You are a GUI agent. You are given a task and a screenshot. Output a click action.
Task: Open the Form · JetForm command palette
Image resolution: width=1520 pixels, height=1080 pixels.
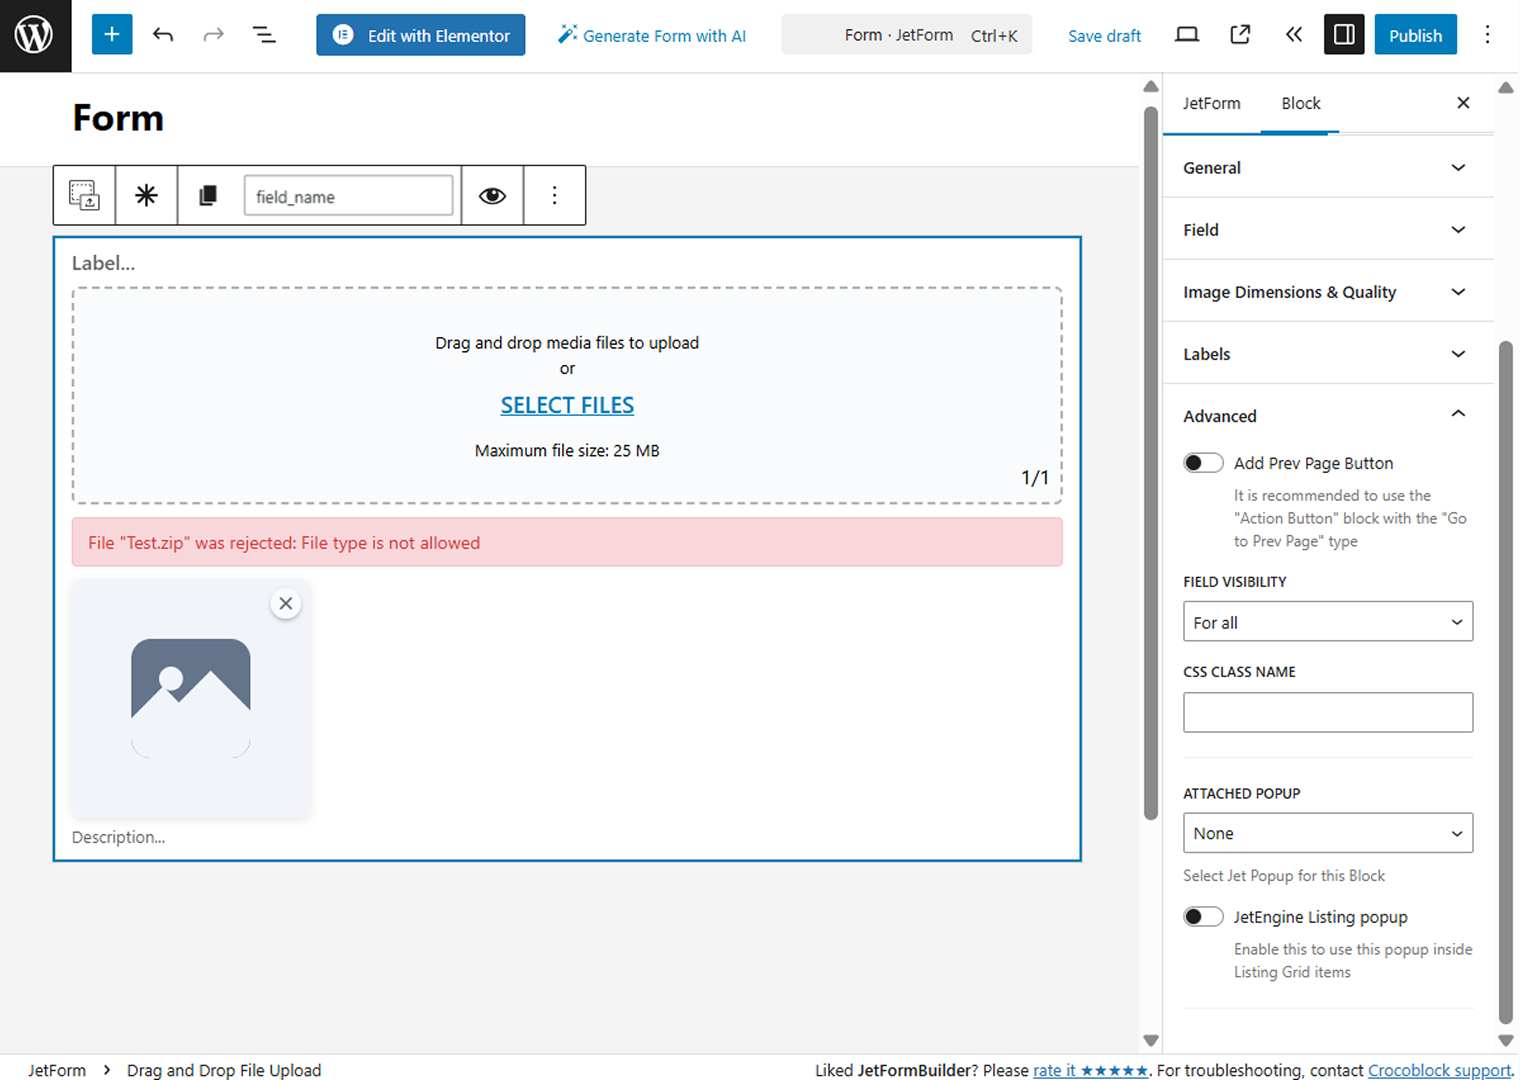pyautogui.click(x=906, y=35)
